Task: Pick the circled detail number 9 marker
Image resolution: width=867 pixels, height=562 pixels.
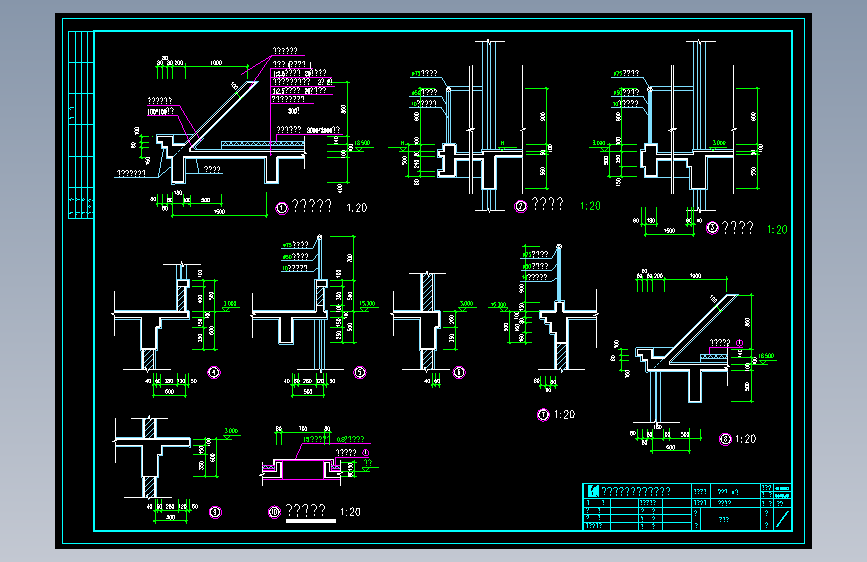Action: pyautogui.click(x=215, y=512)
